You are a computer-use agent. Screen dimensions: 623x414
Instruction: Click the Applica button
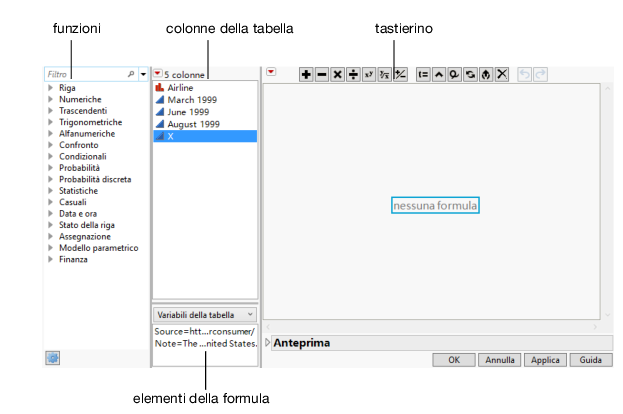pos(545,360)
